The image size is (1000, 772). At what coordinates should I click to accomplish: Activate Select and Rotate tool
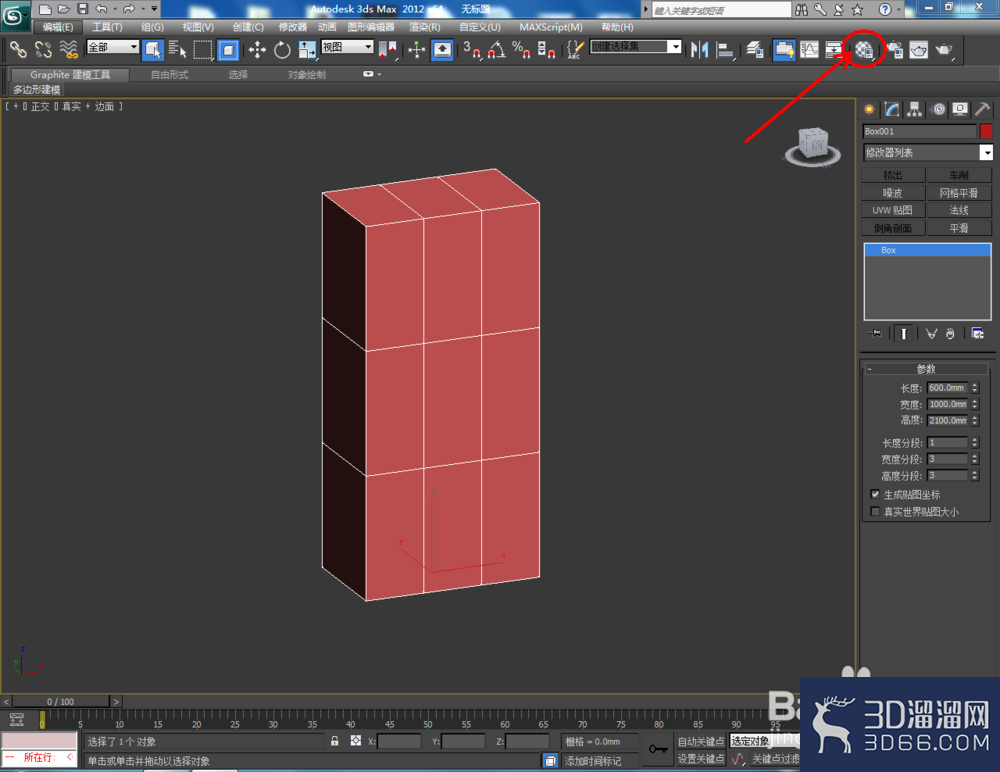[x=282, y=50]
